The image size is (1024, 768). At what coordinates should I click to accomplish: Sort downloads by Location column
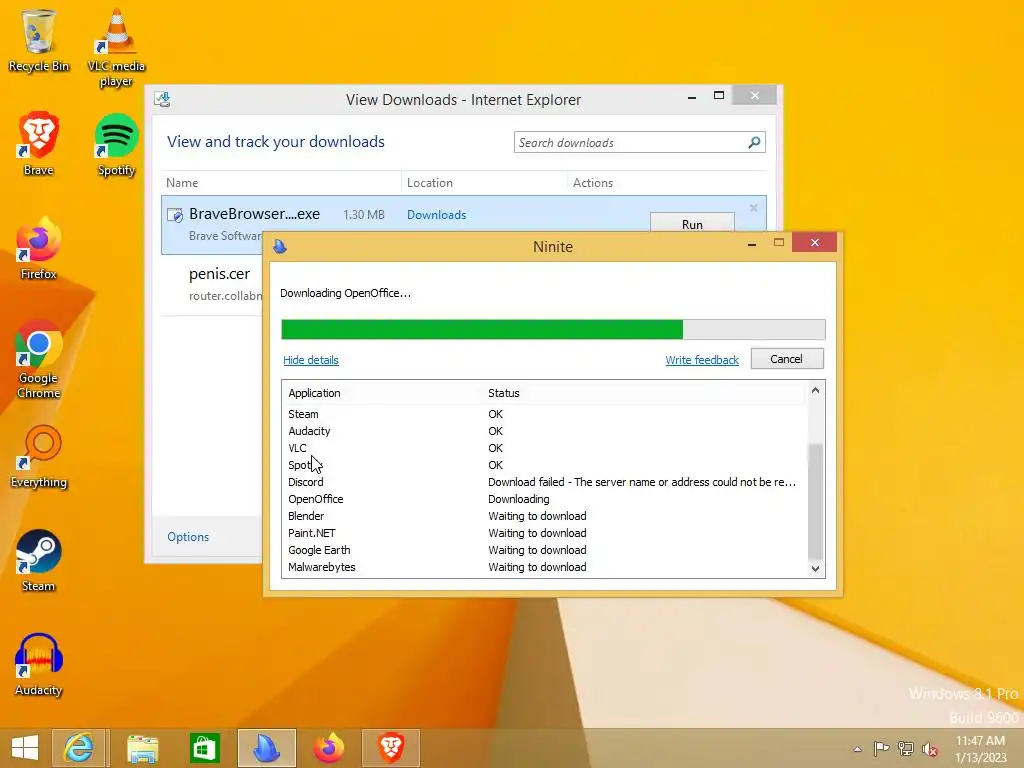[483, 183]
